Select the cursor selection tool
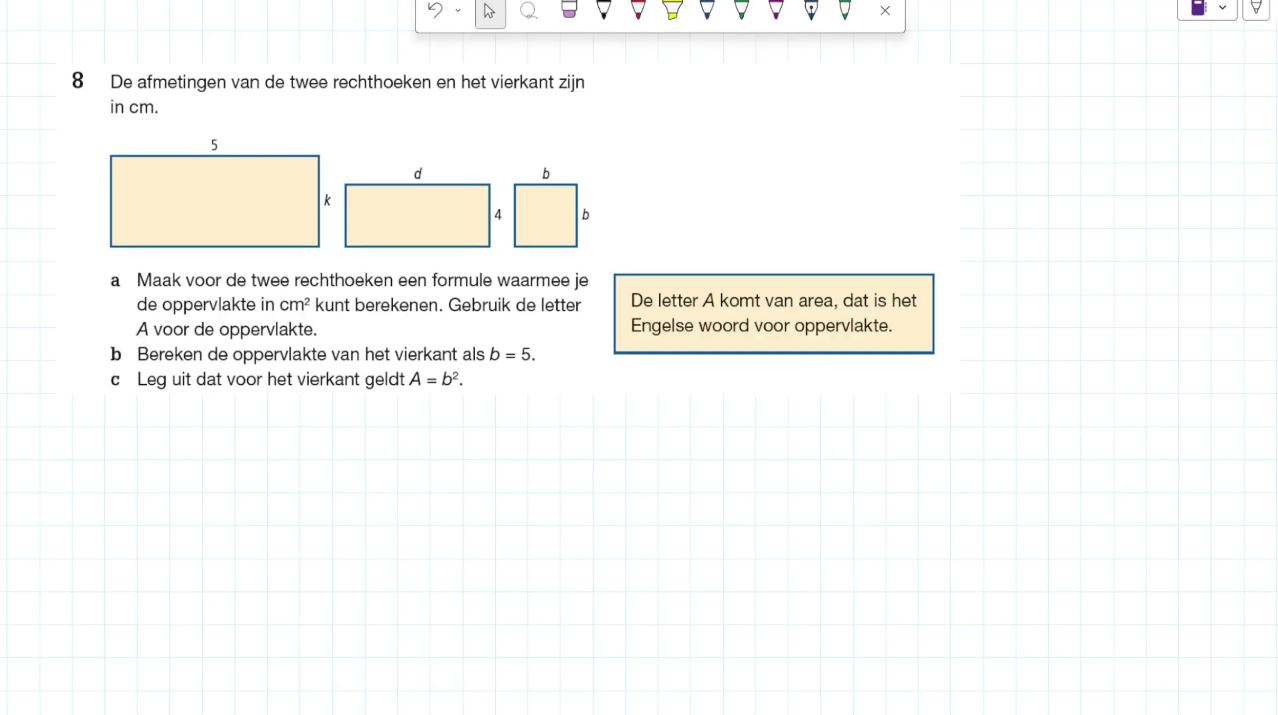The width and height of the screenshot is (1278, 715). pos(489,11)
